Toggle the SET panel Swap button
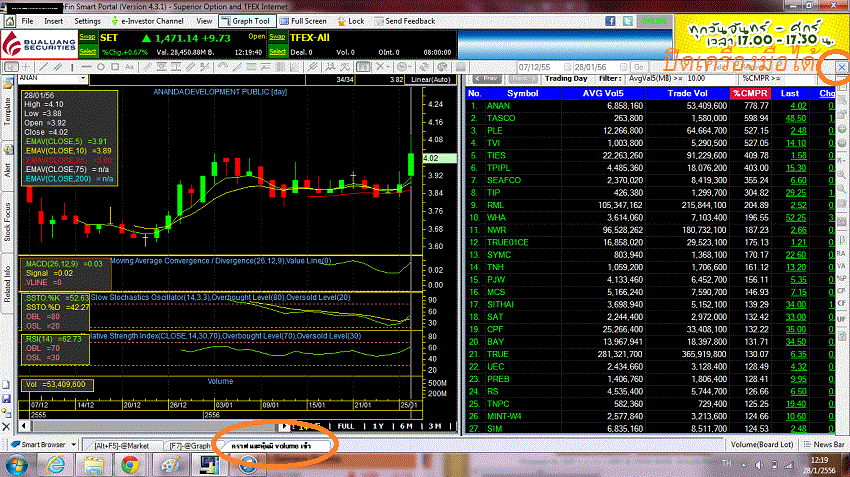This screenshot has width=850, height=477. (87, 37)
